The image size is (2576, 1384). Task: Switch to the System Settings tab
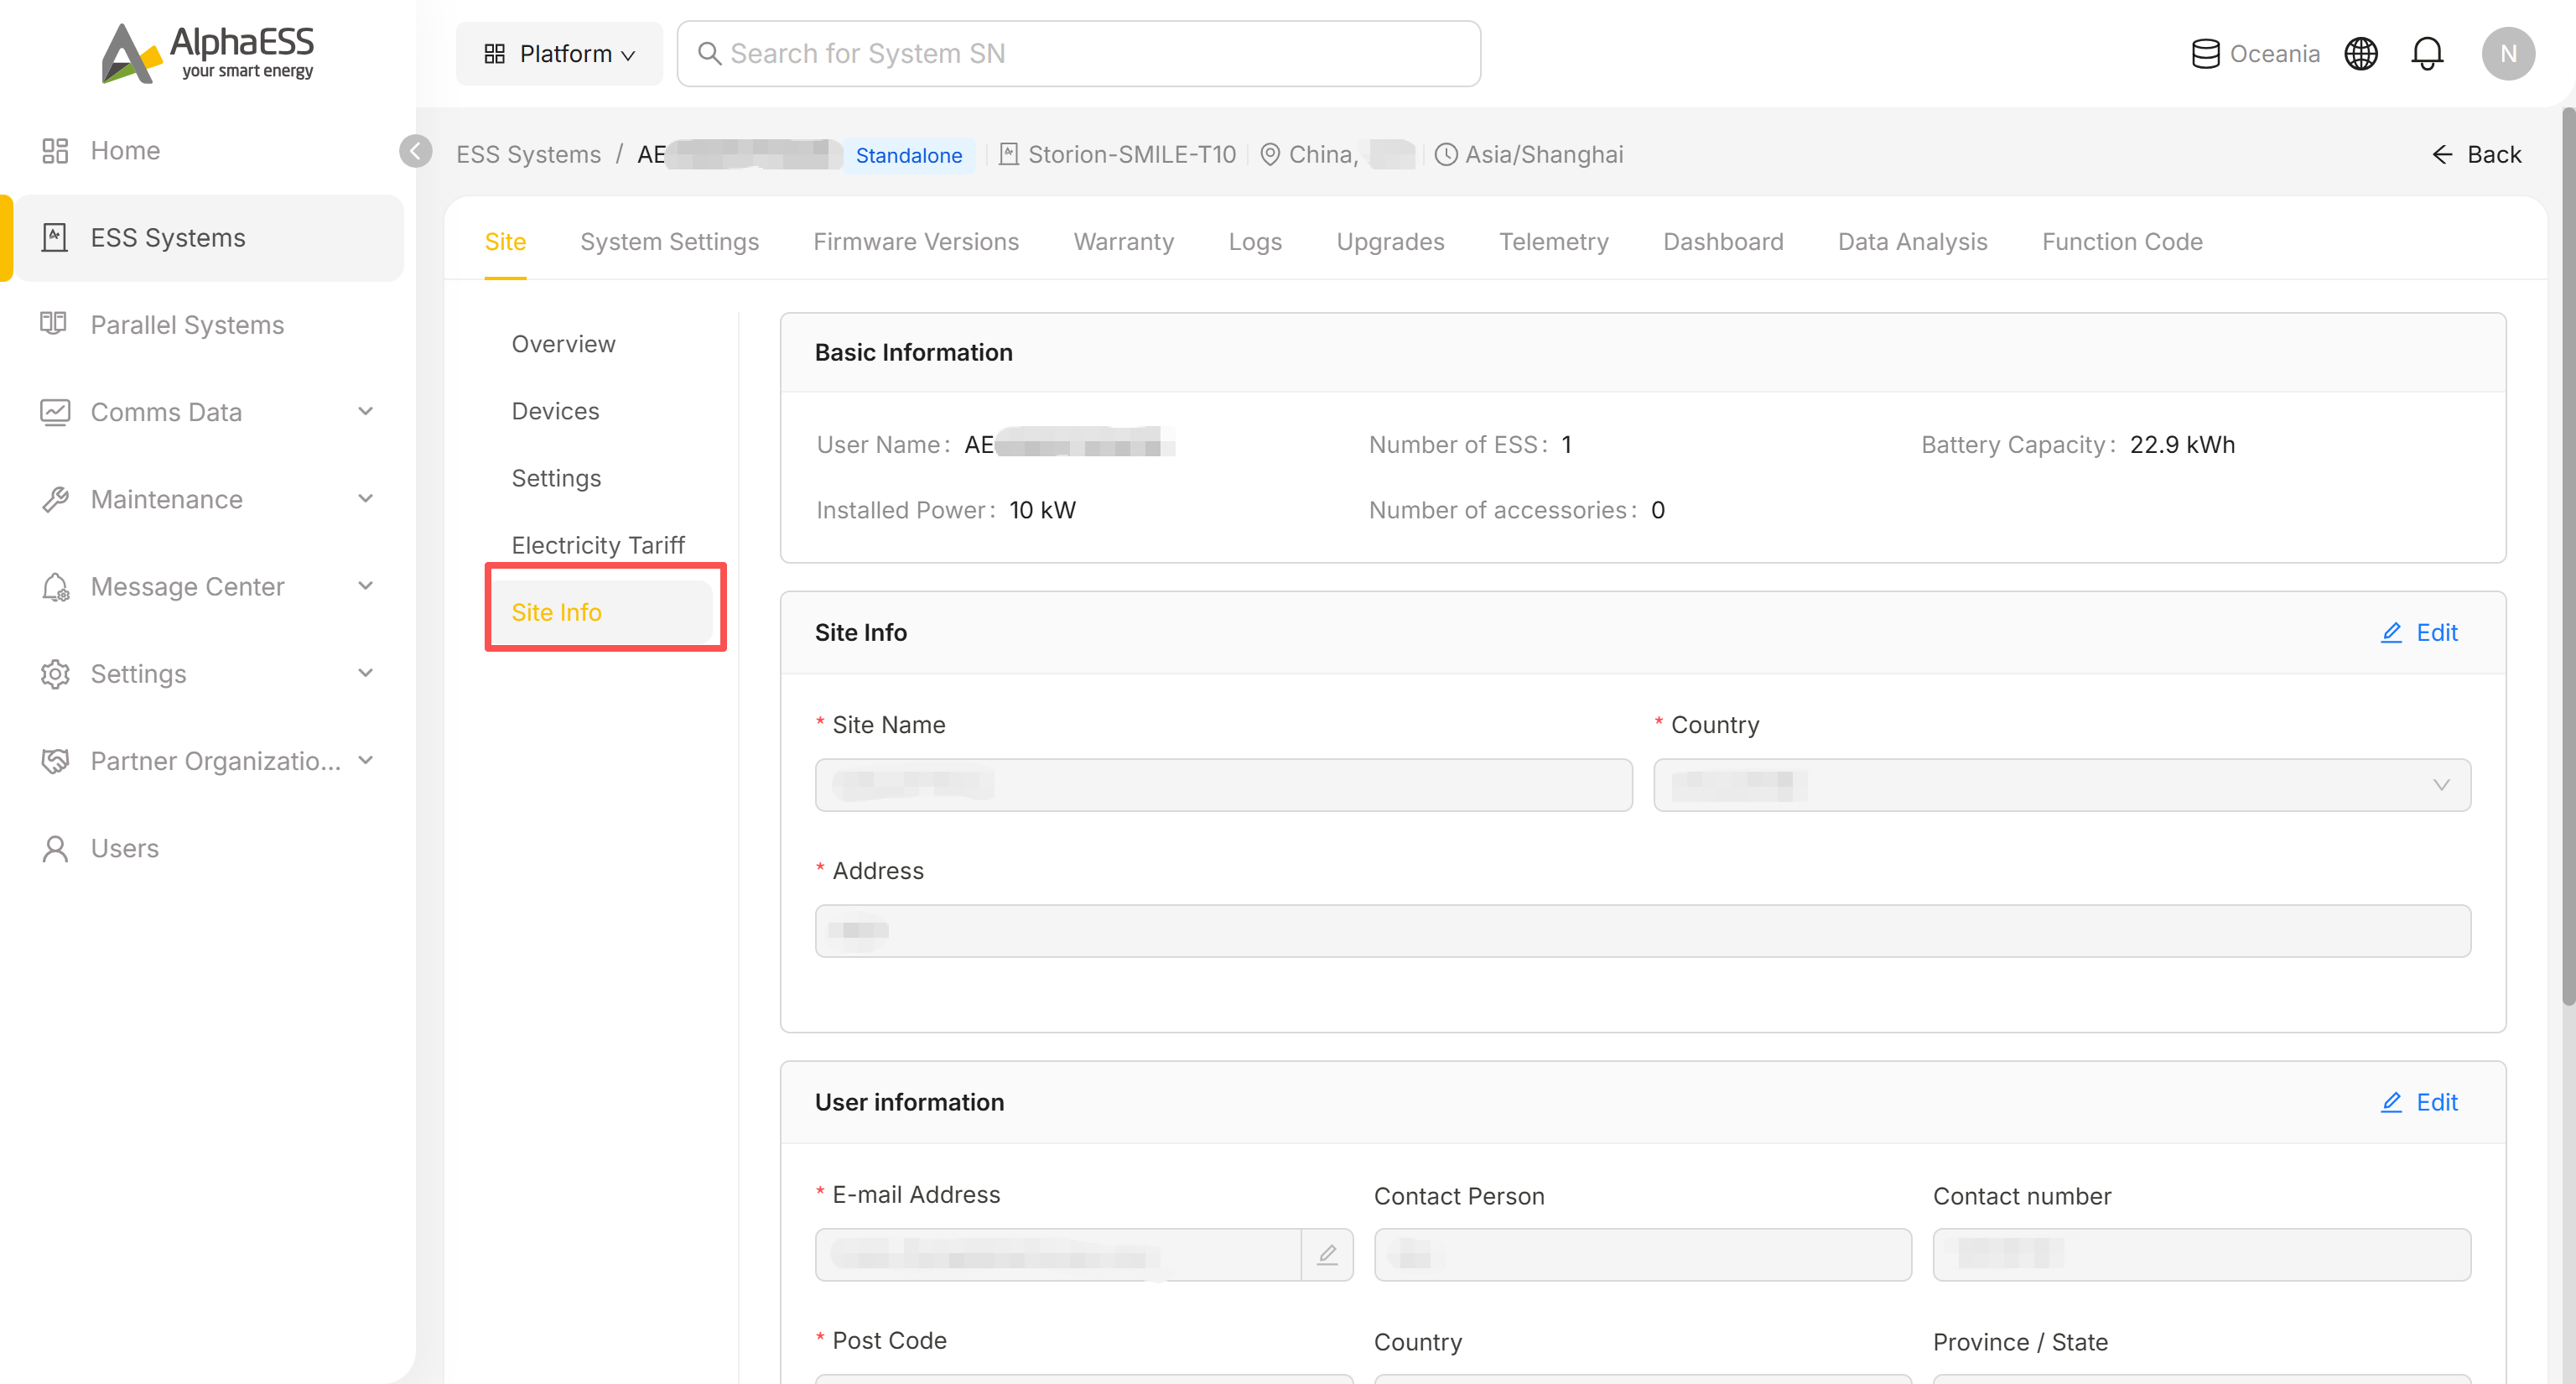point(669,242)
